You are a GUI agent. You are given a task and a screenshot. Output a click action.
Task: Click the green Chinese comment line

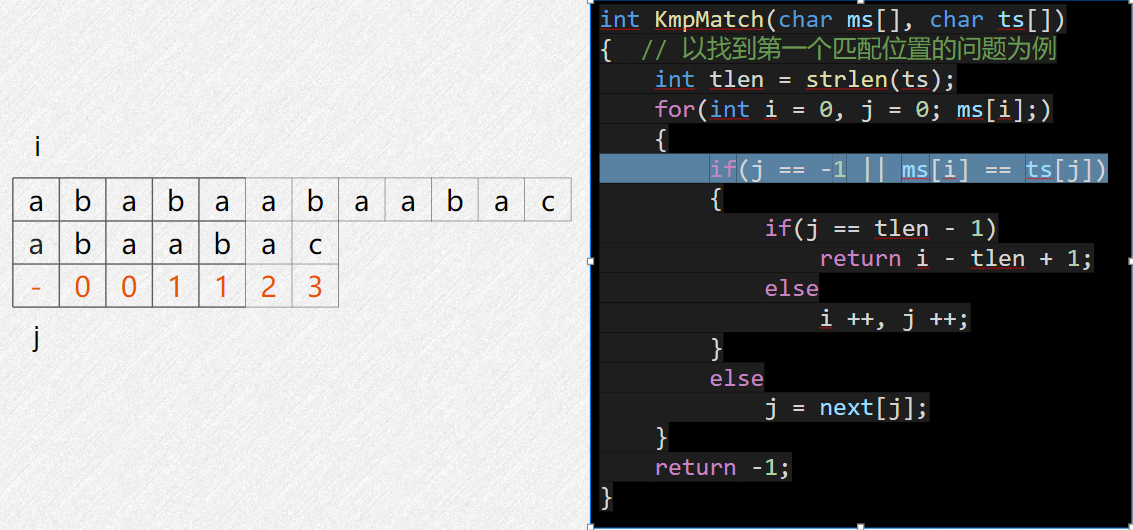click(x=849, y=50)
